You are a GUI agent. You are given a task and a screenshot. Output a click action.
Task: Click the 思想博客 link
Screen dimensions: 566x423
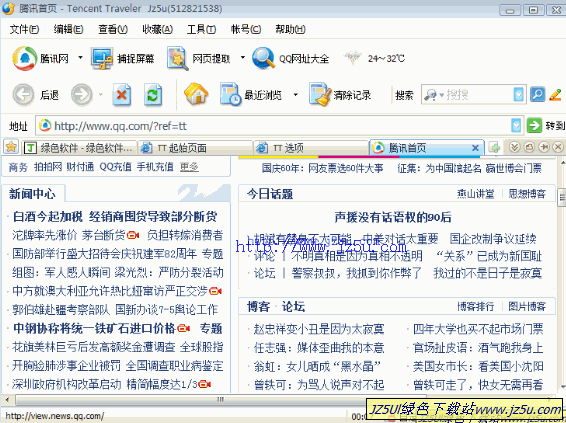[527, 194]
